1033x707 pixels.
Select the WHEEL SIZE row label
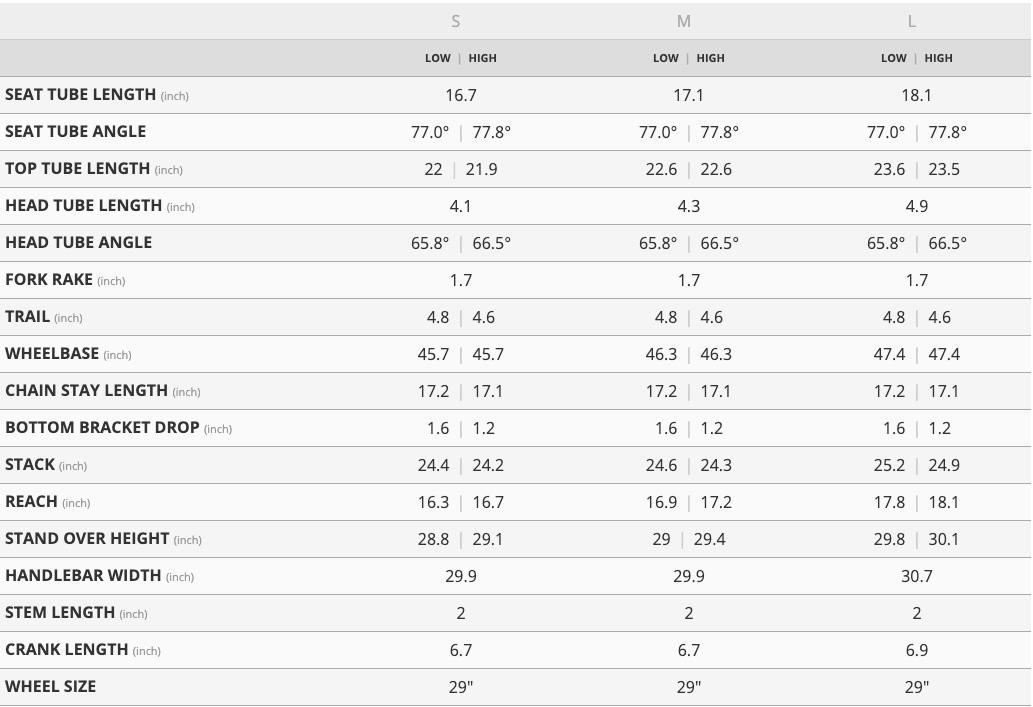coord(51,687)
